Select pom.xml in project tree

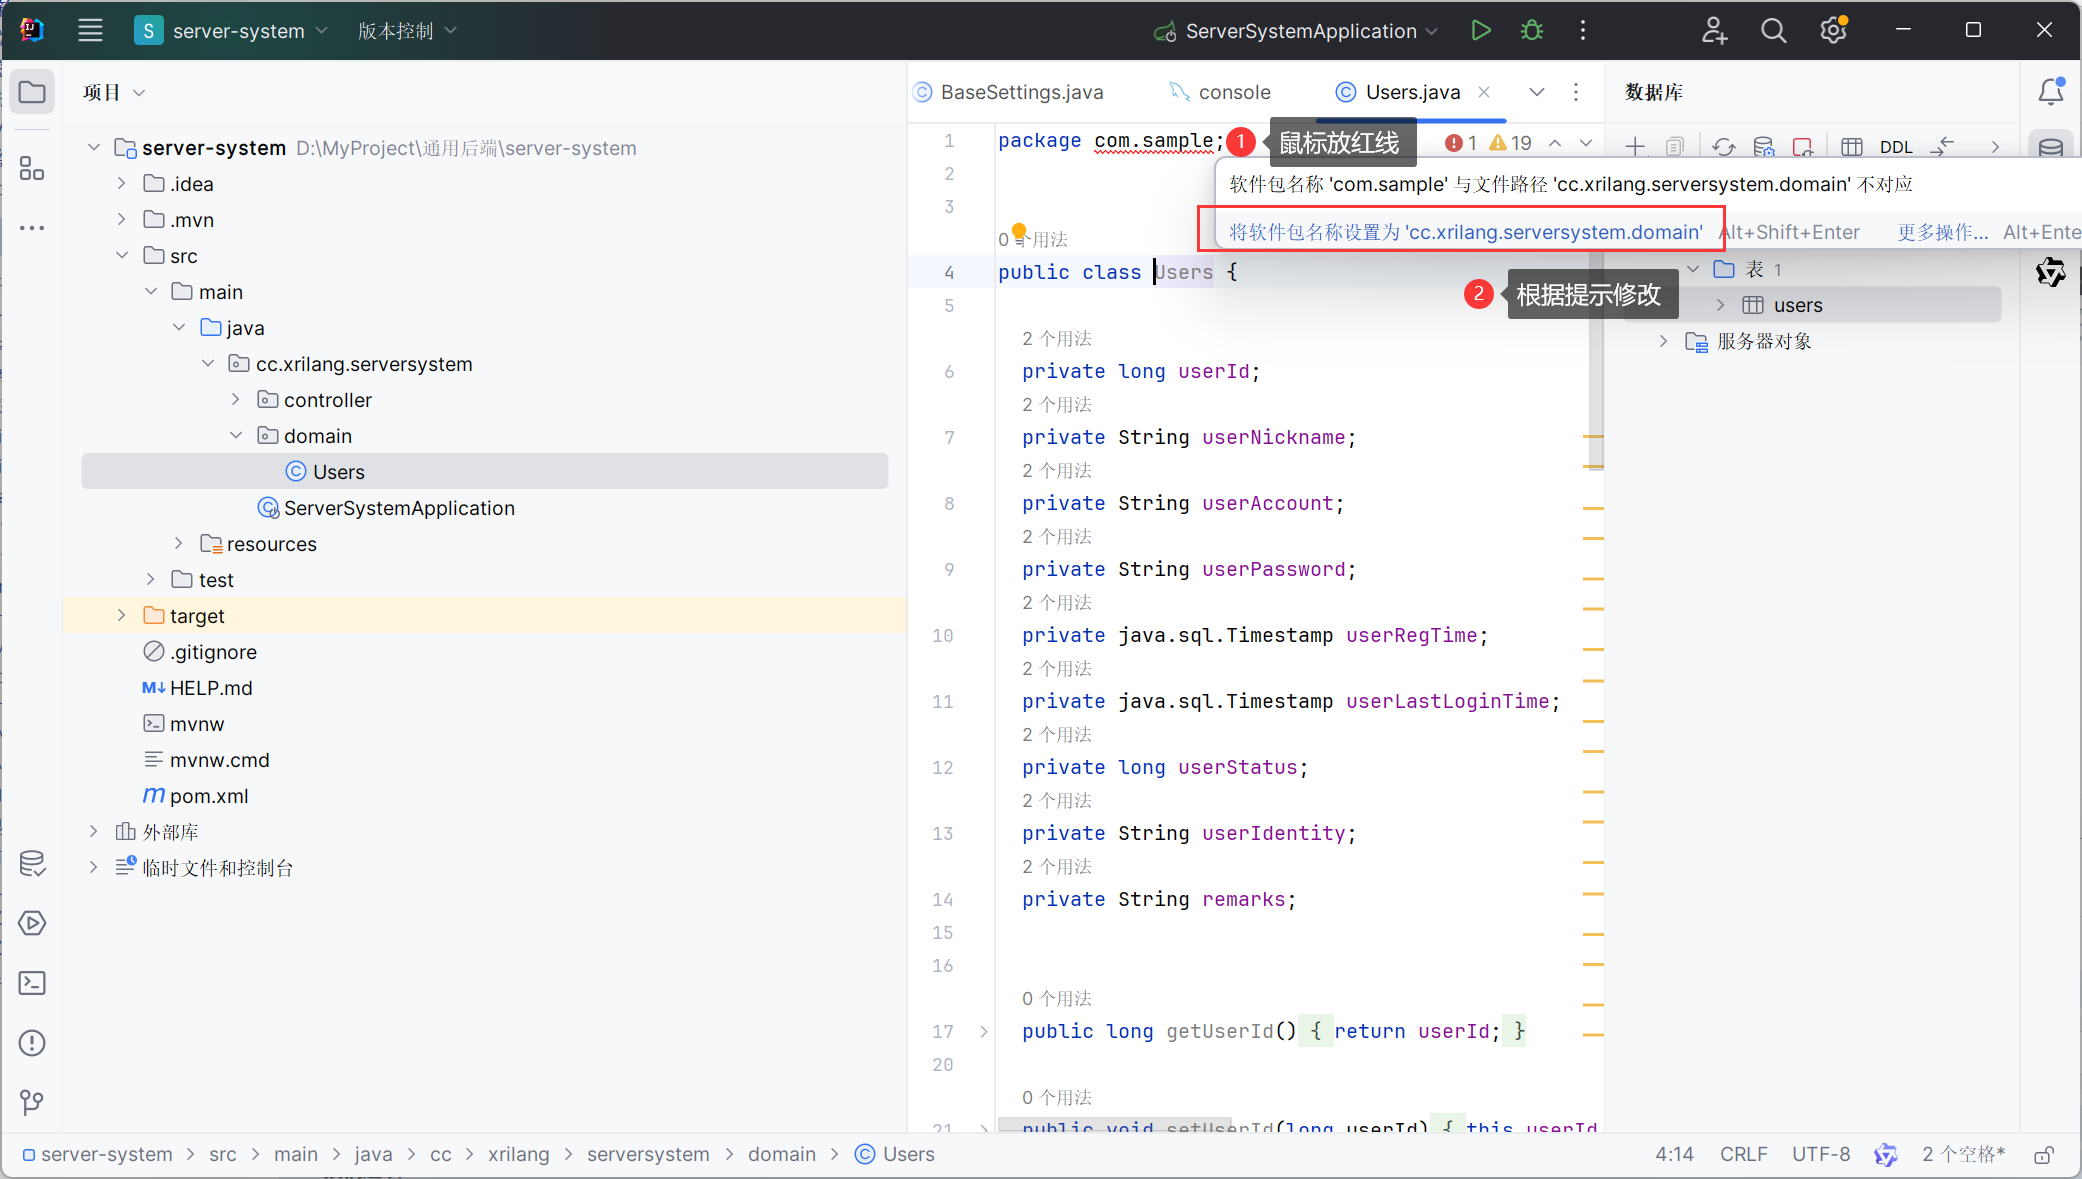[x=209, y=796]
